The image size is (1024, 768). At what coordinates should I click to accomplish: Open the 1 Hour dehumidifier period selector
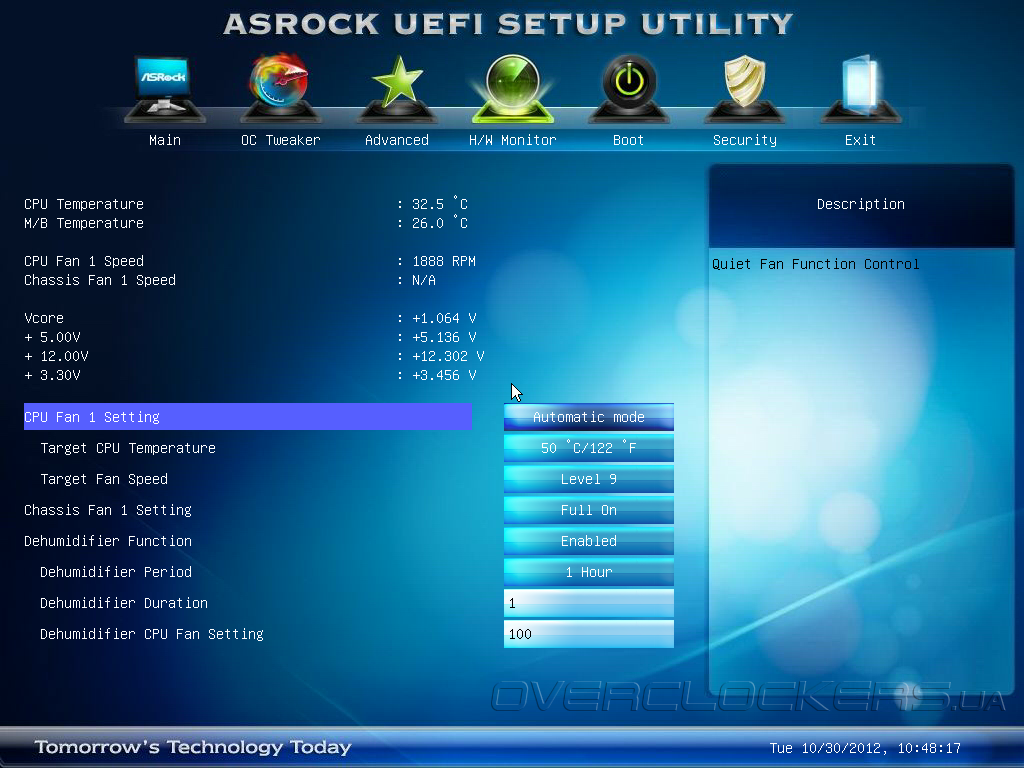coord(588,572)
